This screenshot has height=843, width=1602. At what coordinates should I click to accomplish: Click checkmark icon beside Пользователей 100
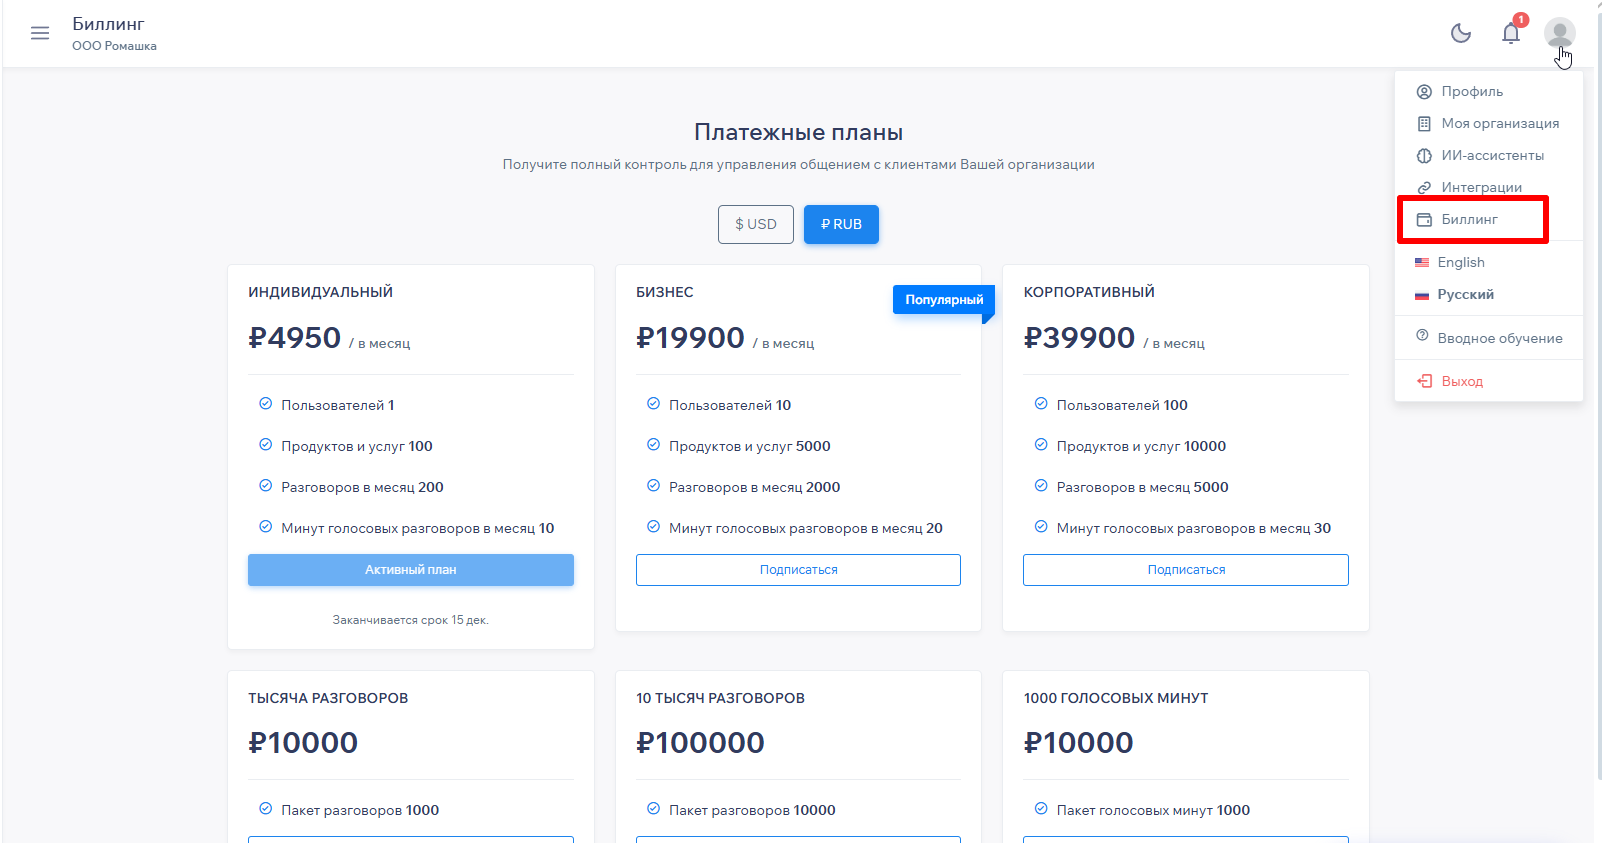pos(1041,404)
